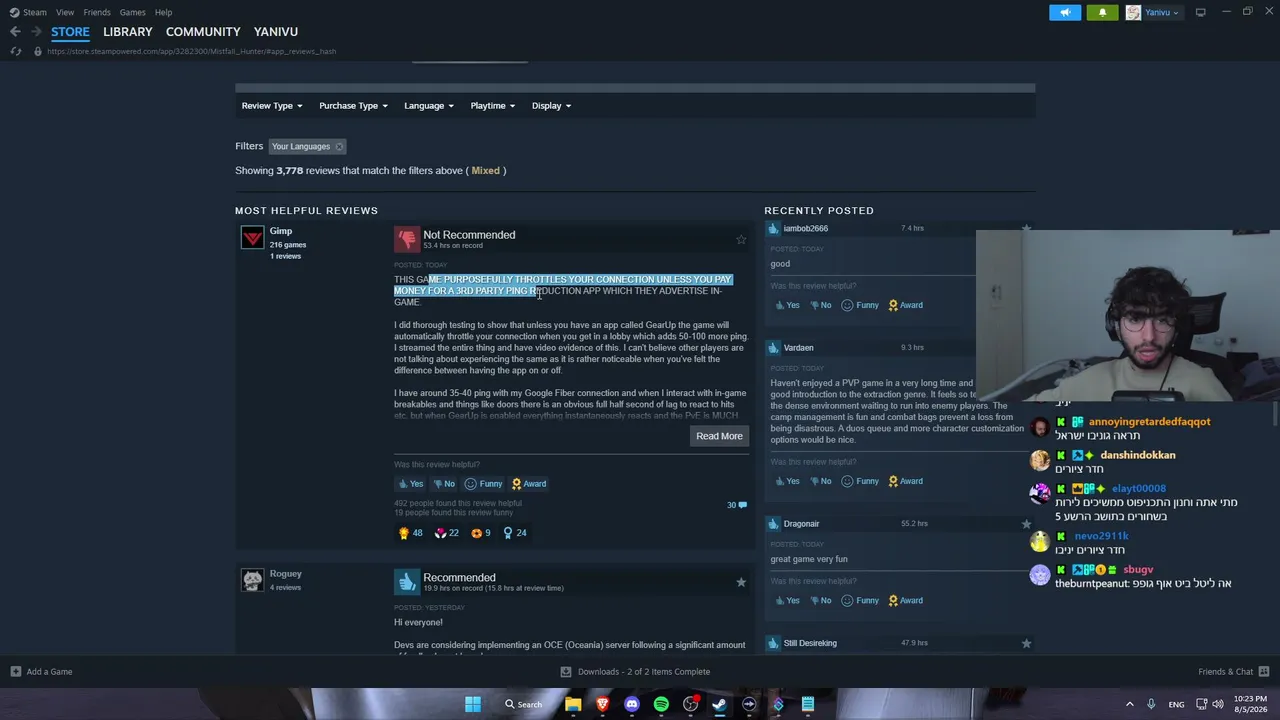Open the Display dropdown

[x=551, y=106]
